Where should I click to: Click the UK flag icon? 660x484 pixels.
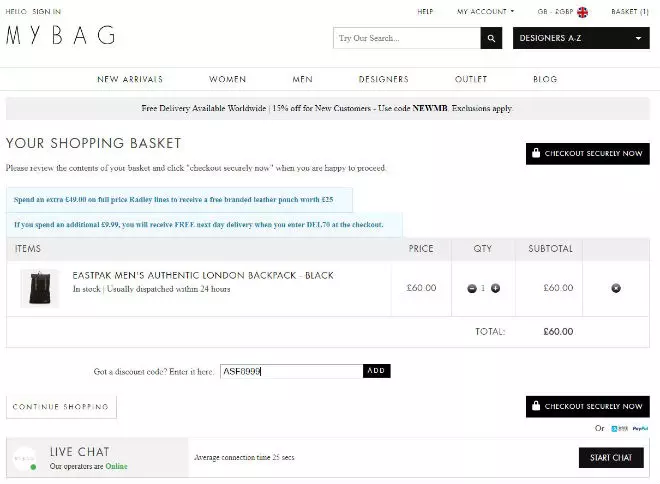[583, 12]
